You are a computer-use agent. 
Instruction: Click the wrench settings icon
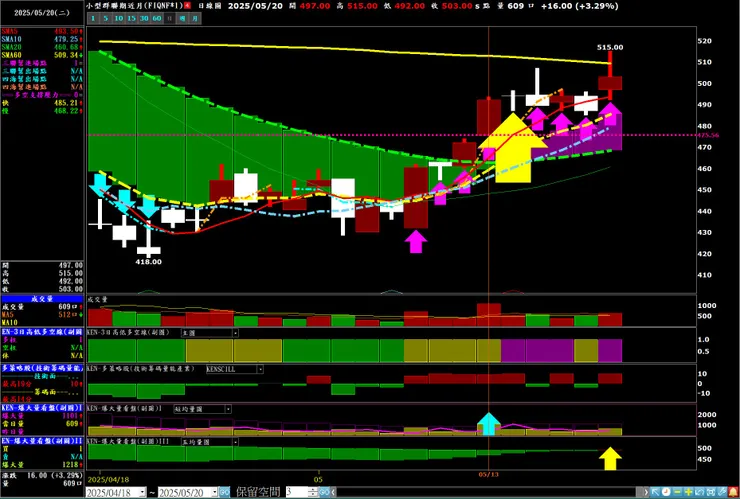722,492
